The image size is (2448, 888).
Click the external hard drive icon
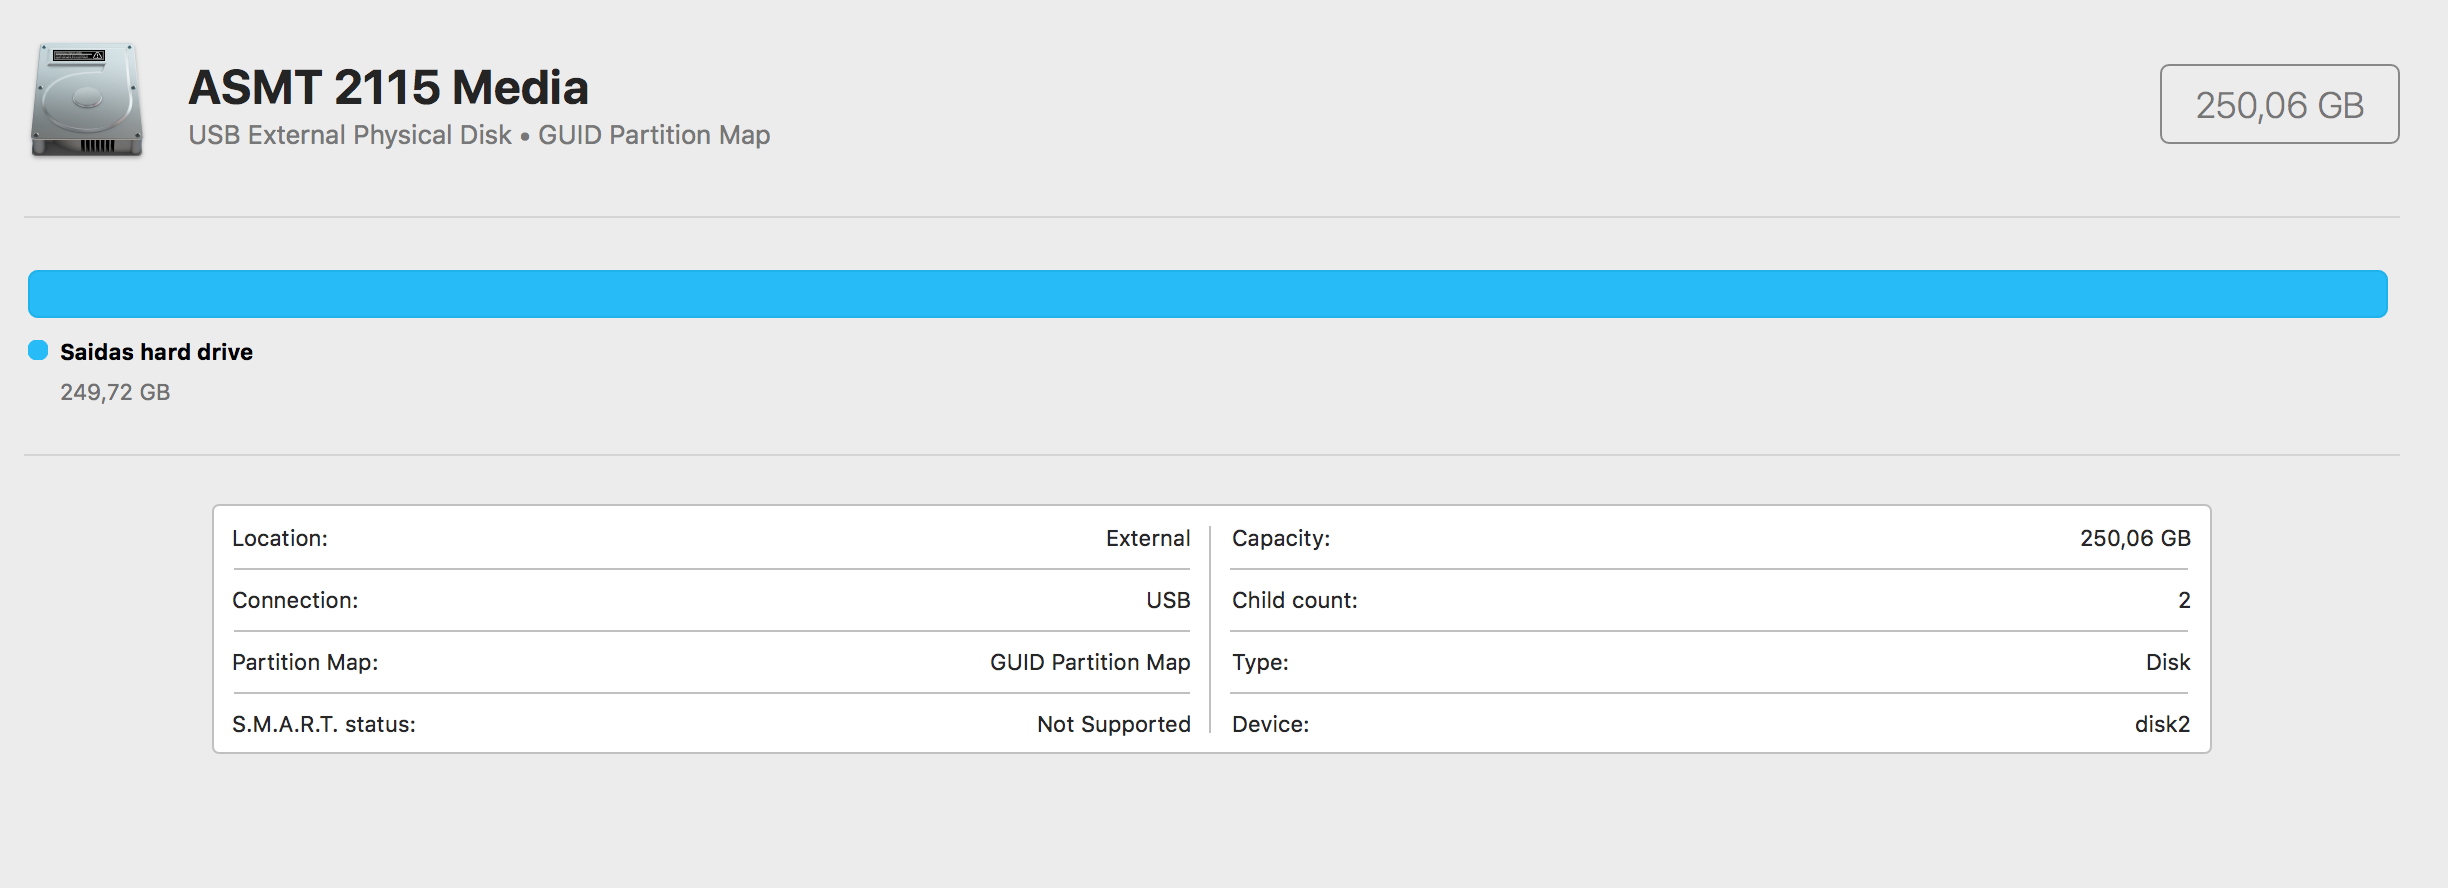tap(87, 100)
